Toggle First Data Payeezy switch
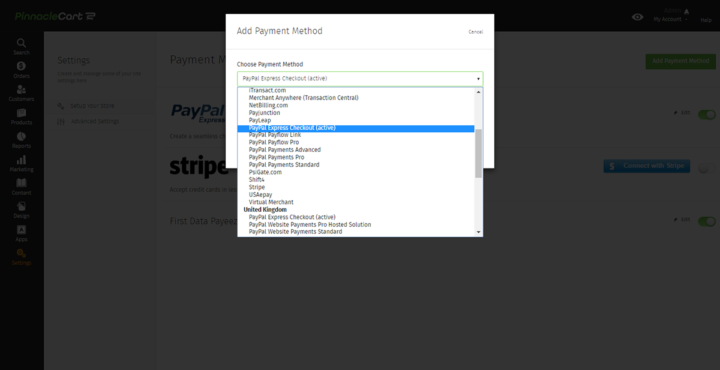Image resolution: width=720 pixels, height=370 pixels. 707,221
